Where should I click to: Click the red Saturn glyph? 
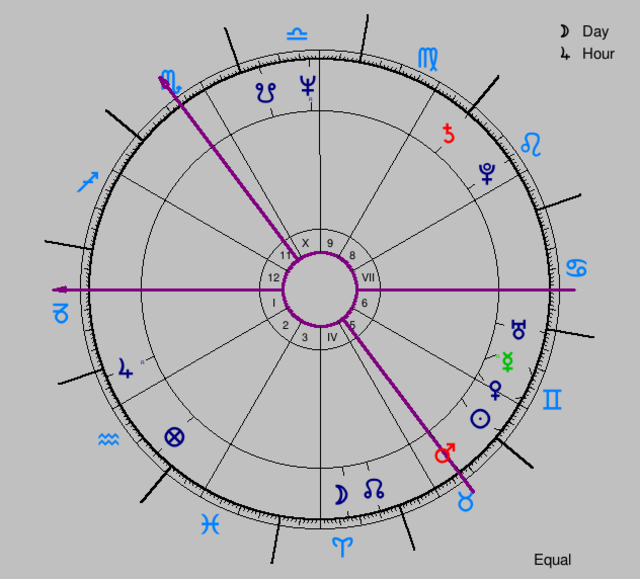(x=449, y=133)
